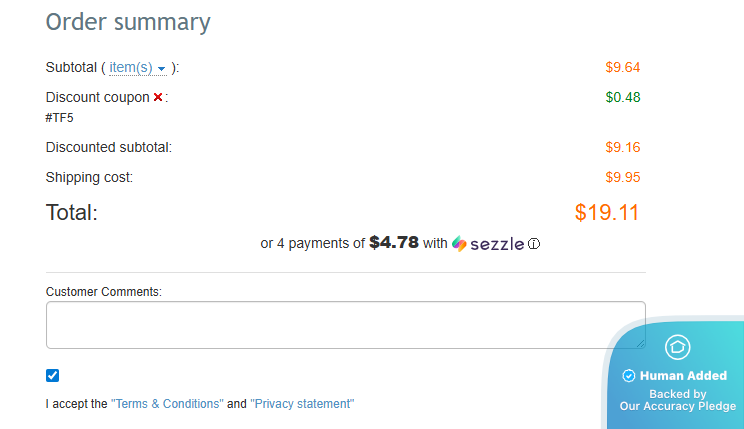Click the Order summary heading
The image size is (744, 429).
128,22
